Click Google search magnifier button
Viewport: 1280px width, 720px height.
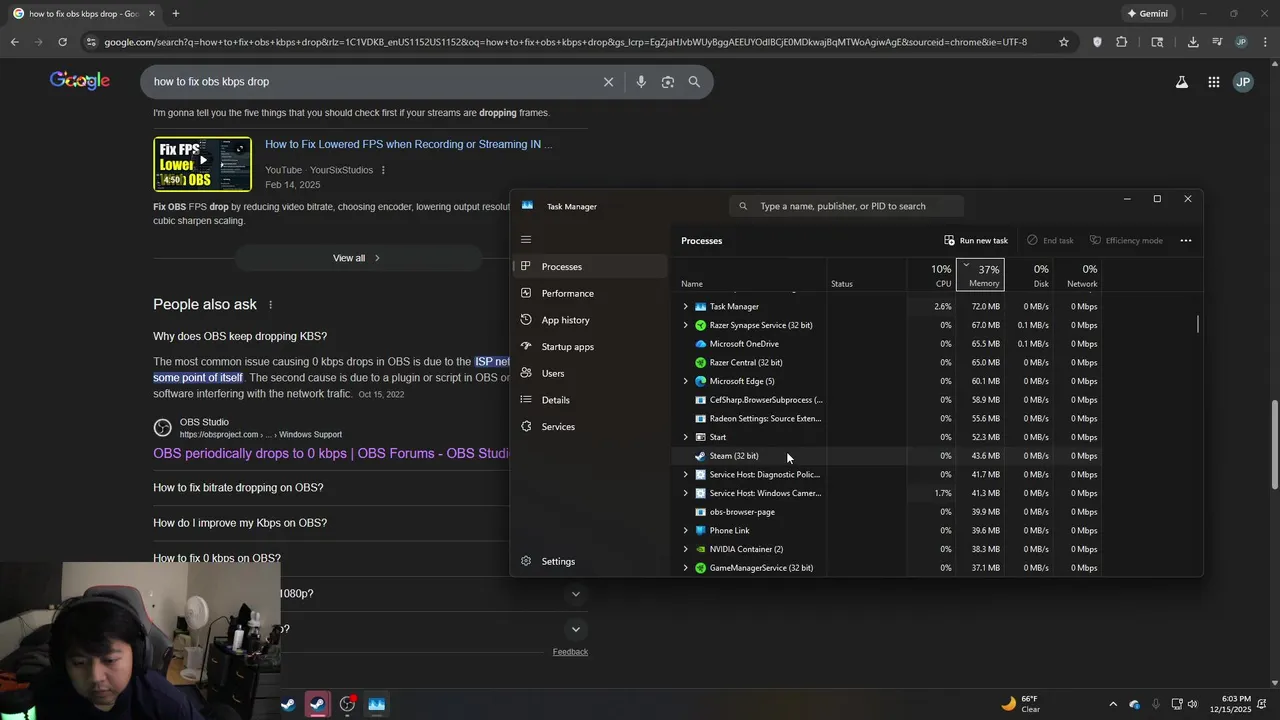coord(694,82)
